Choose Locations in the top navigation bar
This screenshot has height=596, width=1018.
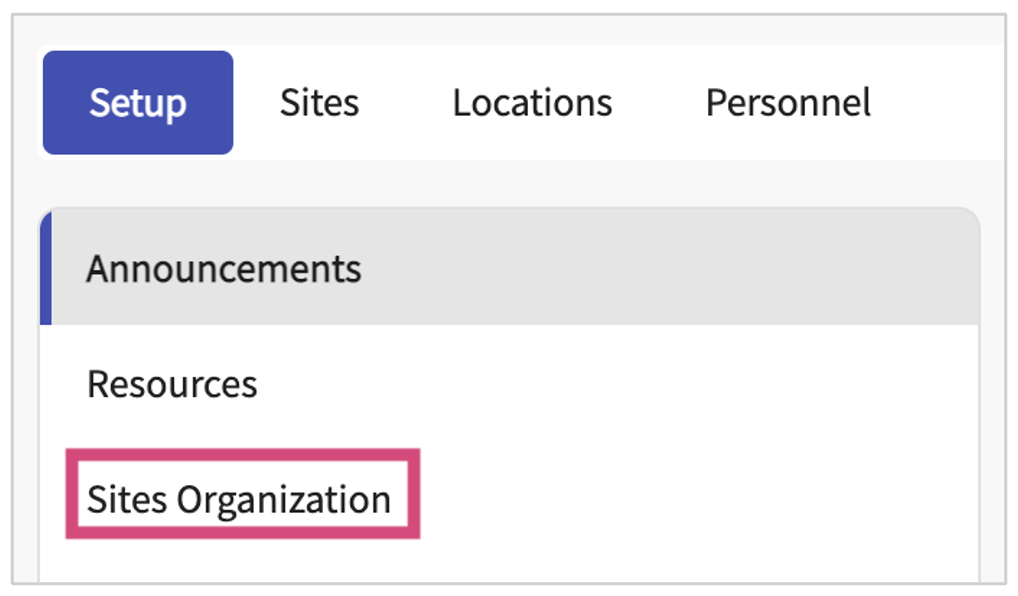pyautogui.click(x=532, y=103)
